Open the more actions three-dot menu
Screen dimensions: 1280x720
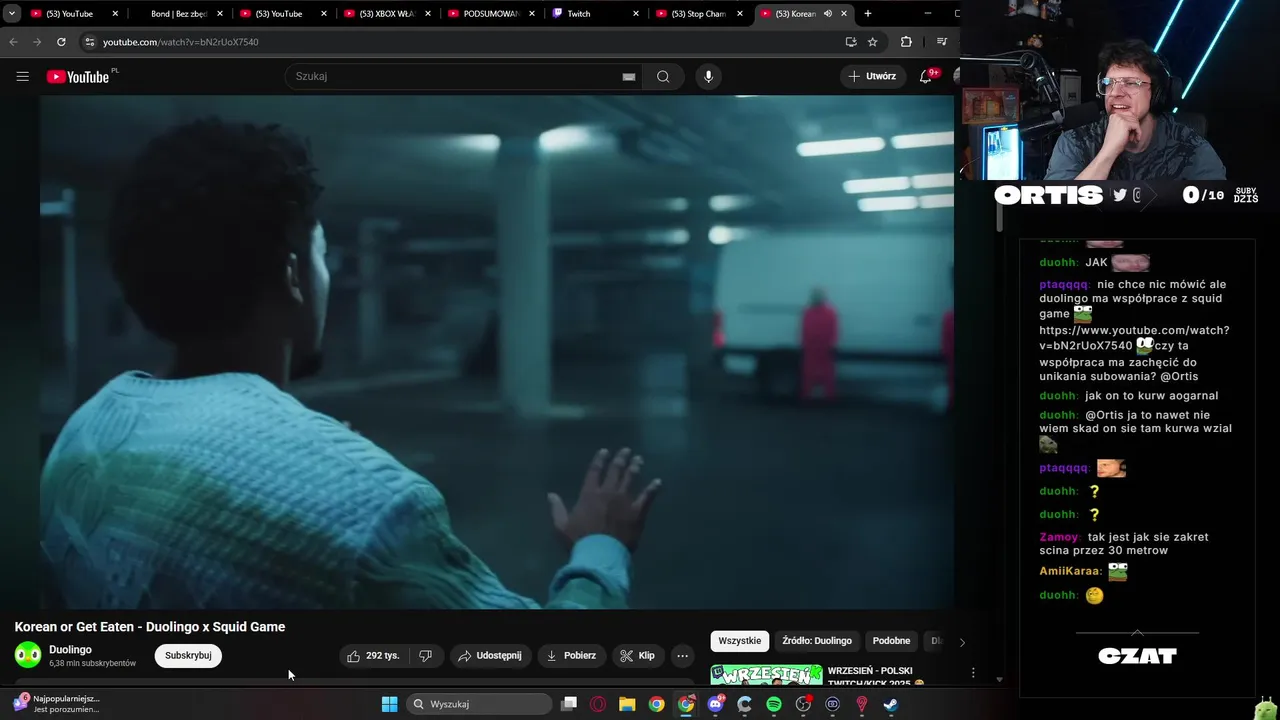tap(682, 656)
